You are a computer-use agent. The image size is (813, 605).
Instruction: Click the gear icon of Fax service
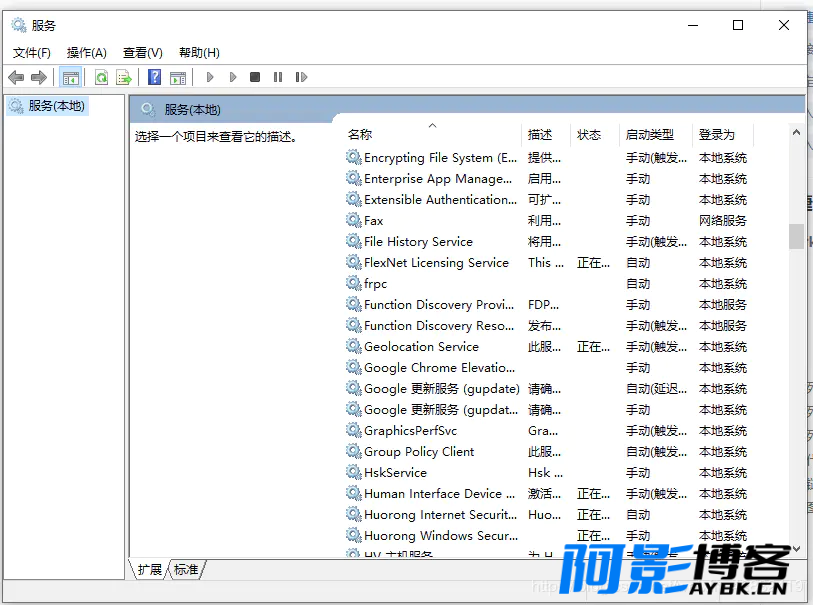[x=354, y=220]
